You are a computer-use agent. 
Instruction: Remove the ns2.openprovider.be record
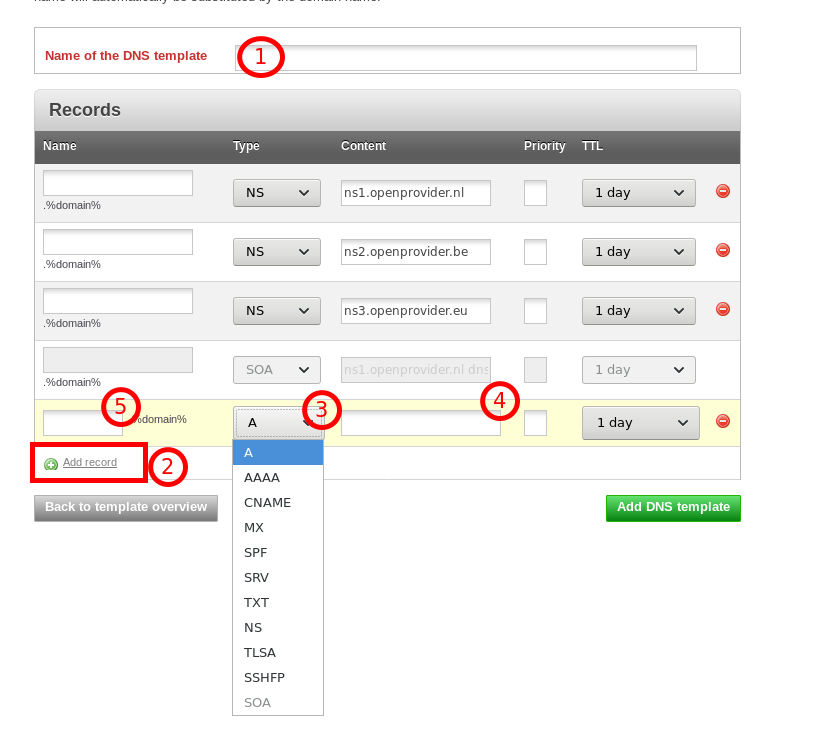723,250
